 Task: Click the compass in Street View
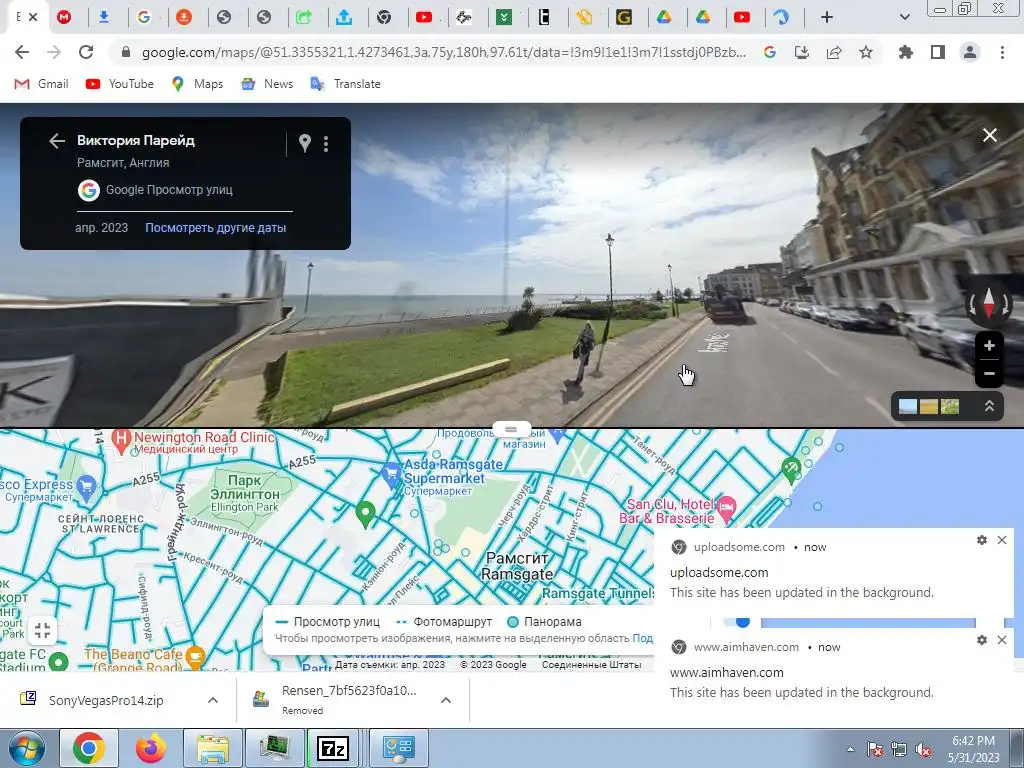coord(989,304)
